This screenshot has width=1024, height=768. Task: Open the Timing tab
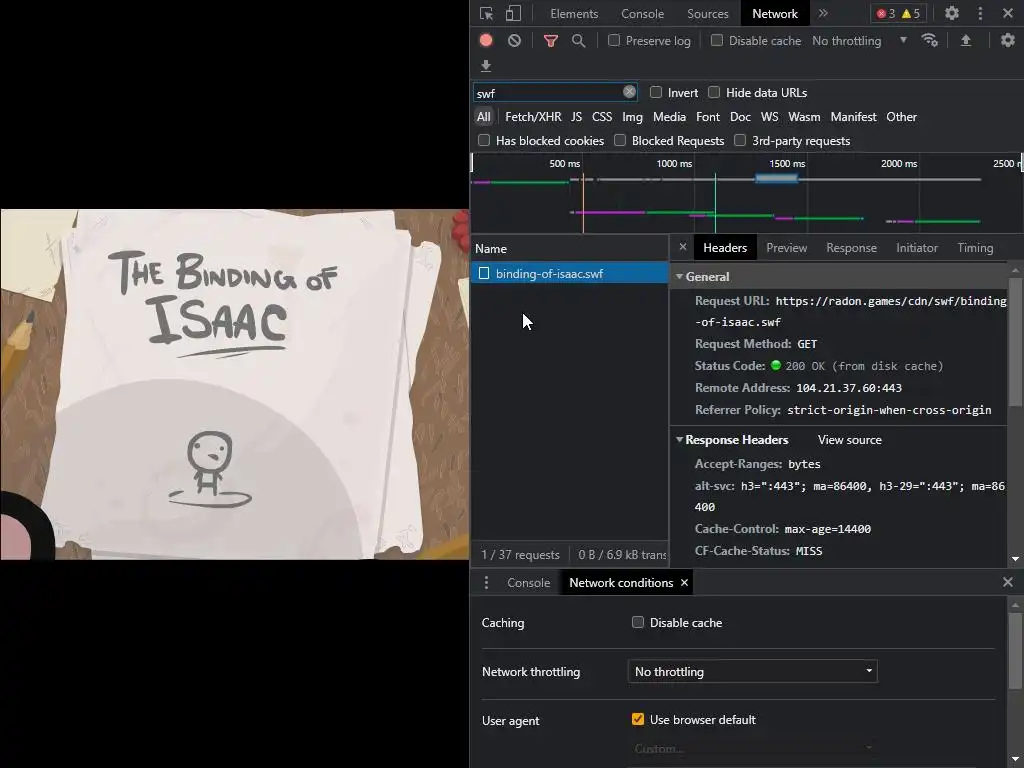point(975,248)
